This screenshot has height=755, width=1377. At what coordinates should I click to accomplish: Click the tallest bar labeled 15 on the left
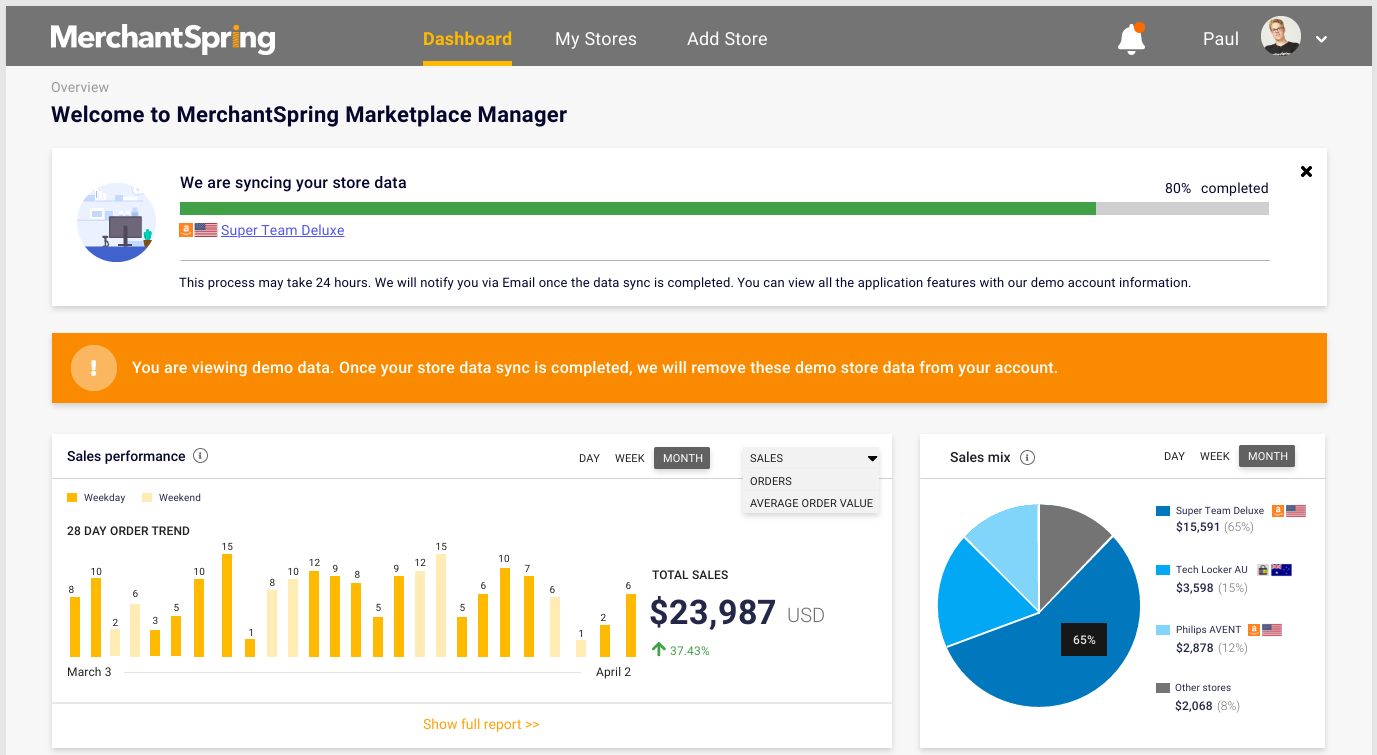pyautogui.click(x=227, y=605)
